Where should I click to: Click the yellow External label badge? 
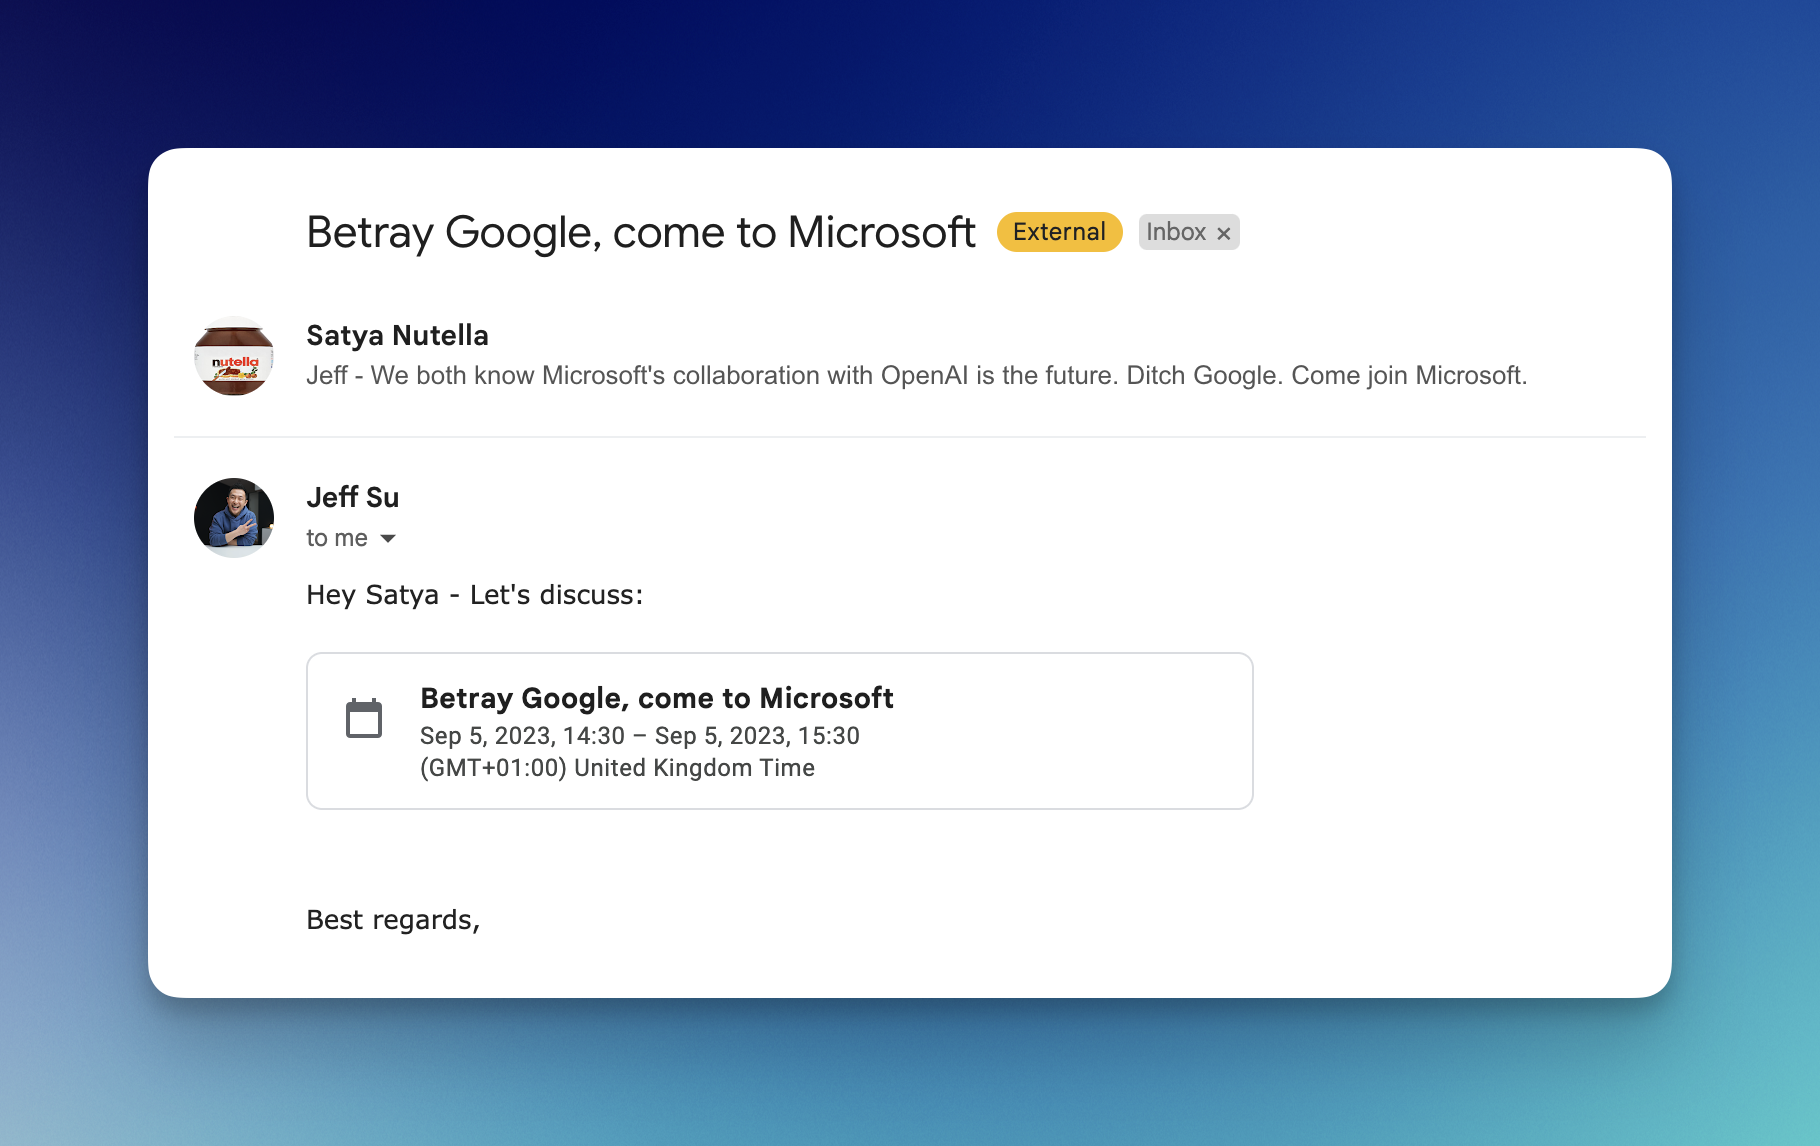point(1059,232)
